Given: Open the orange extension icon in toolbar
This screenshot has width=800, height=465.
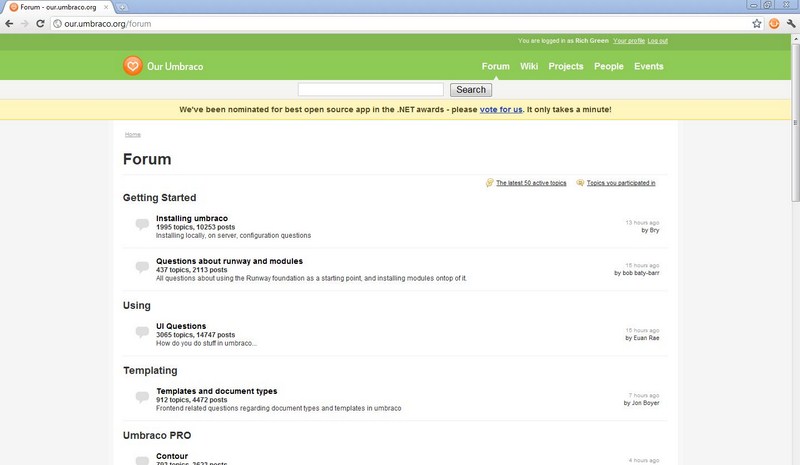Looking at the screenshot, I should tap(774, 23).
